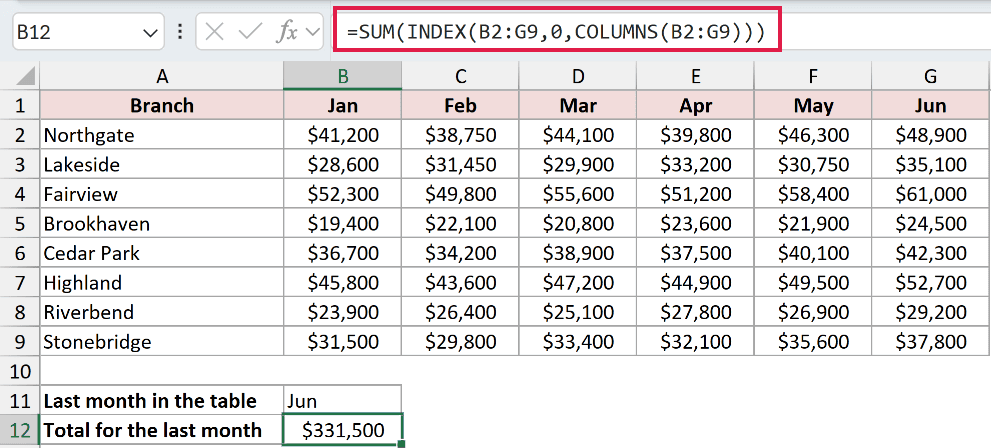
Task: Click Northgate's Jun value $48,900
Action: click(931, 135)
